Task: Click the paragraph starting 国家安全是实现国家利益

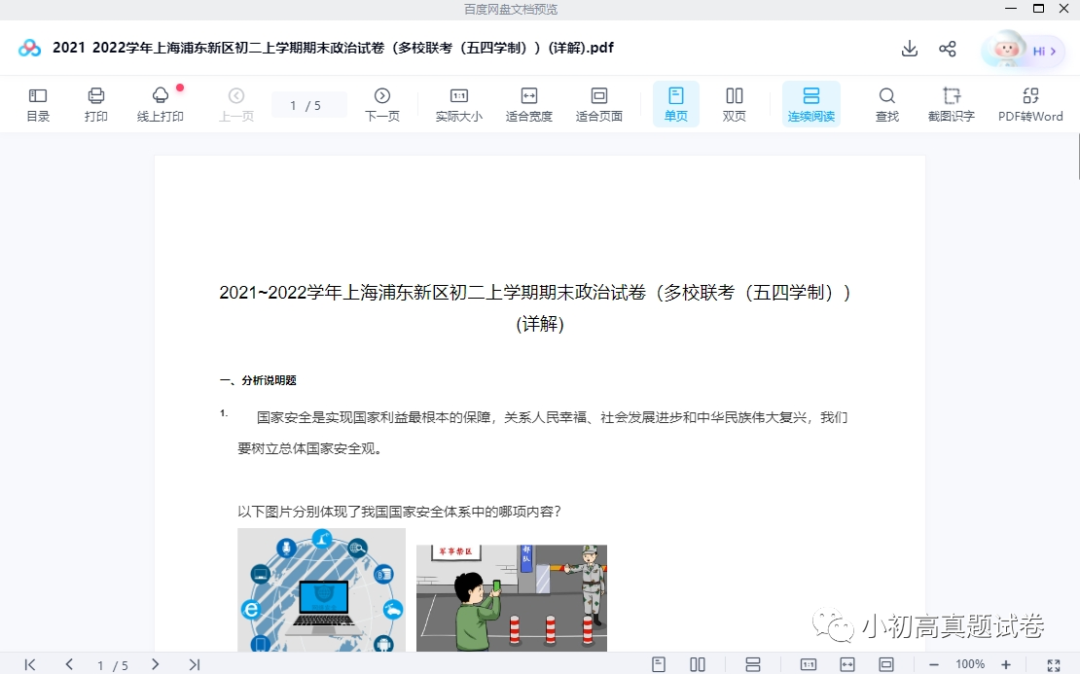Action: point(542,432)
